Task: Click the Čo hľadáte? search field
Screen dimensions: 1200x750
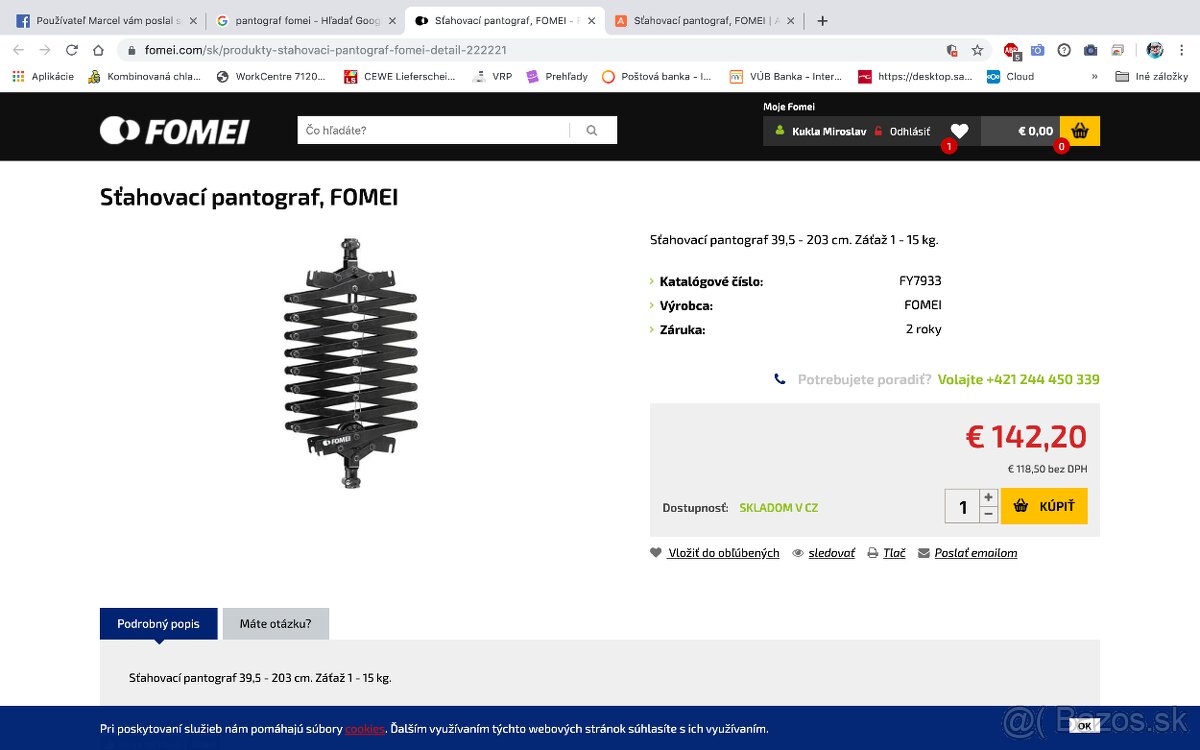Action: click(x=435, y=130)
